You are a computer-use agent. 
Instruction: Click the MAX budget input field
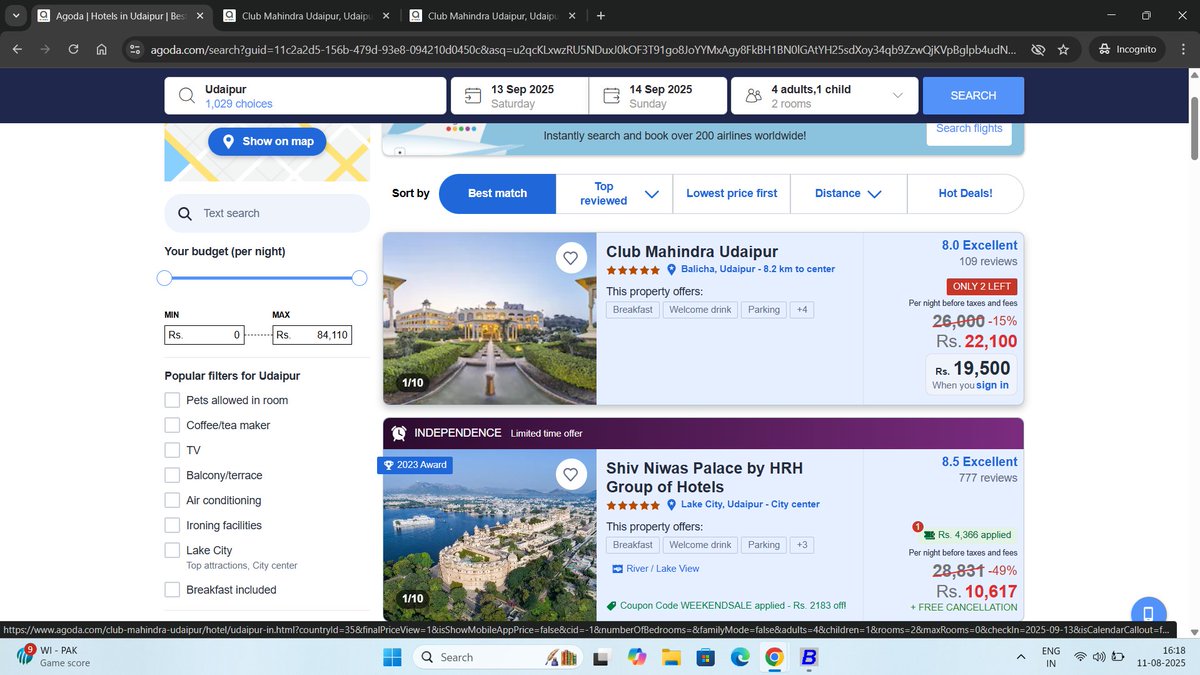click(312, 335)
